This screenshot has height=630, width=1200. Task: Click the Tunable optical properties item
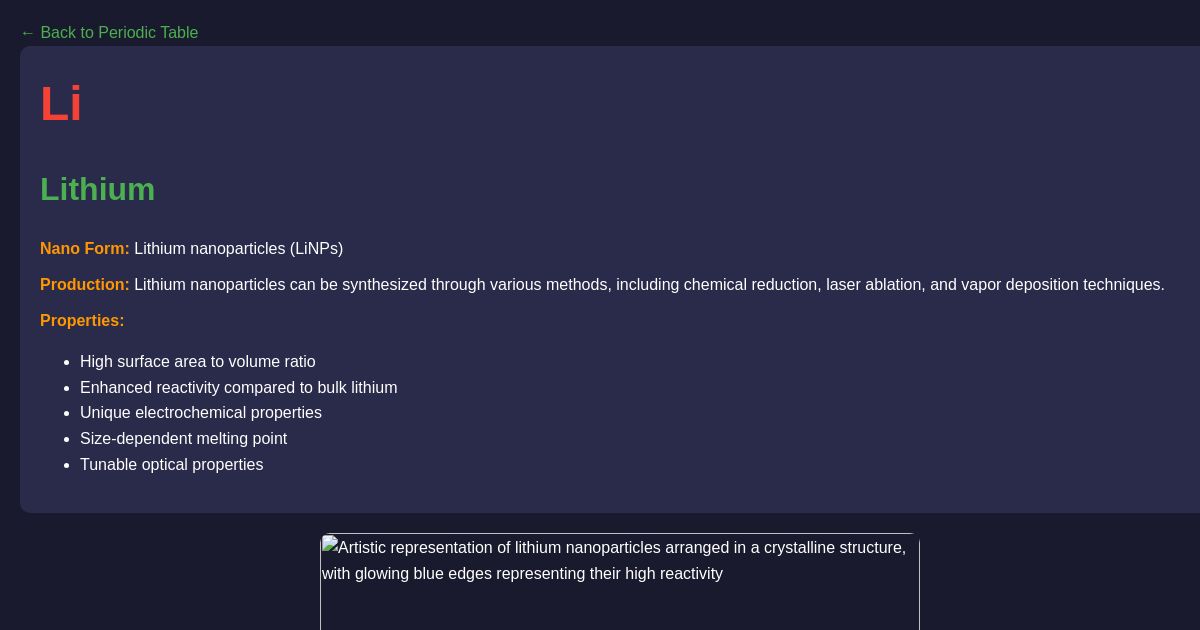(x=171, y=465)
